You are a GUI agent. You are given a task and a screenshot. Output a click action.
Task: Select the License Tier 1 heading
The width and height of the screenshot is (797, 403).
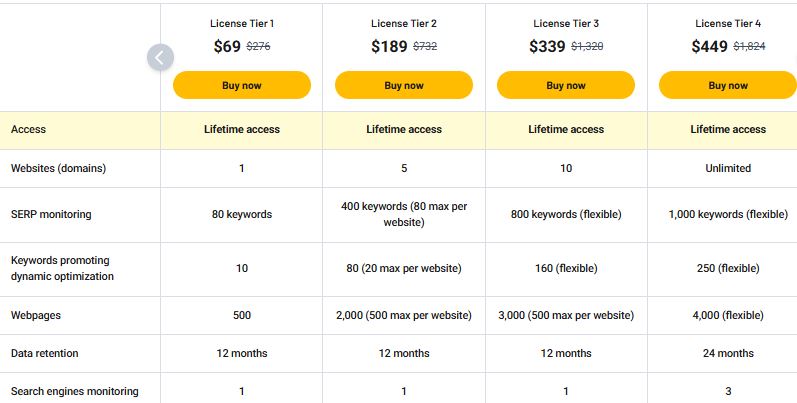[x=242, y=23]
